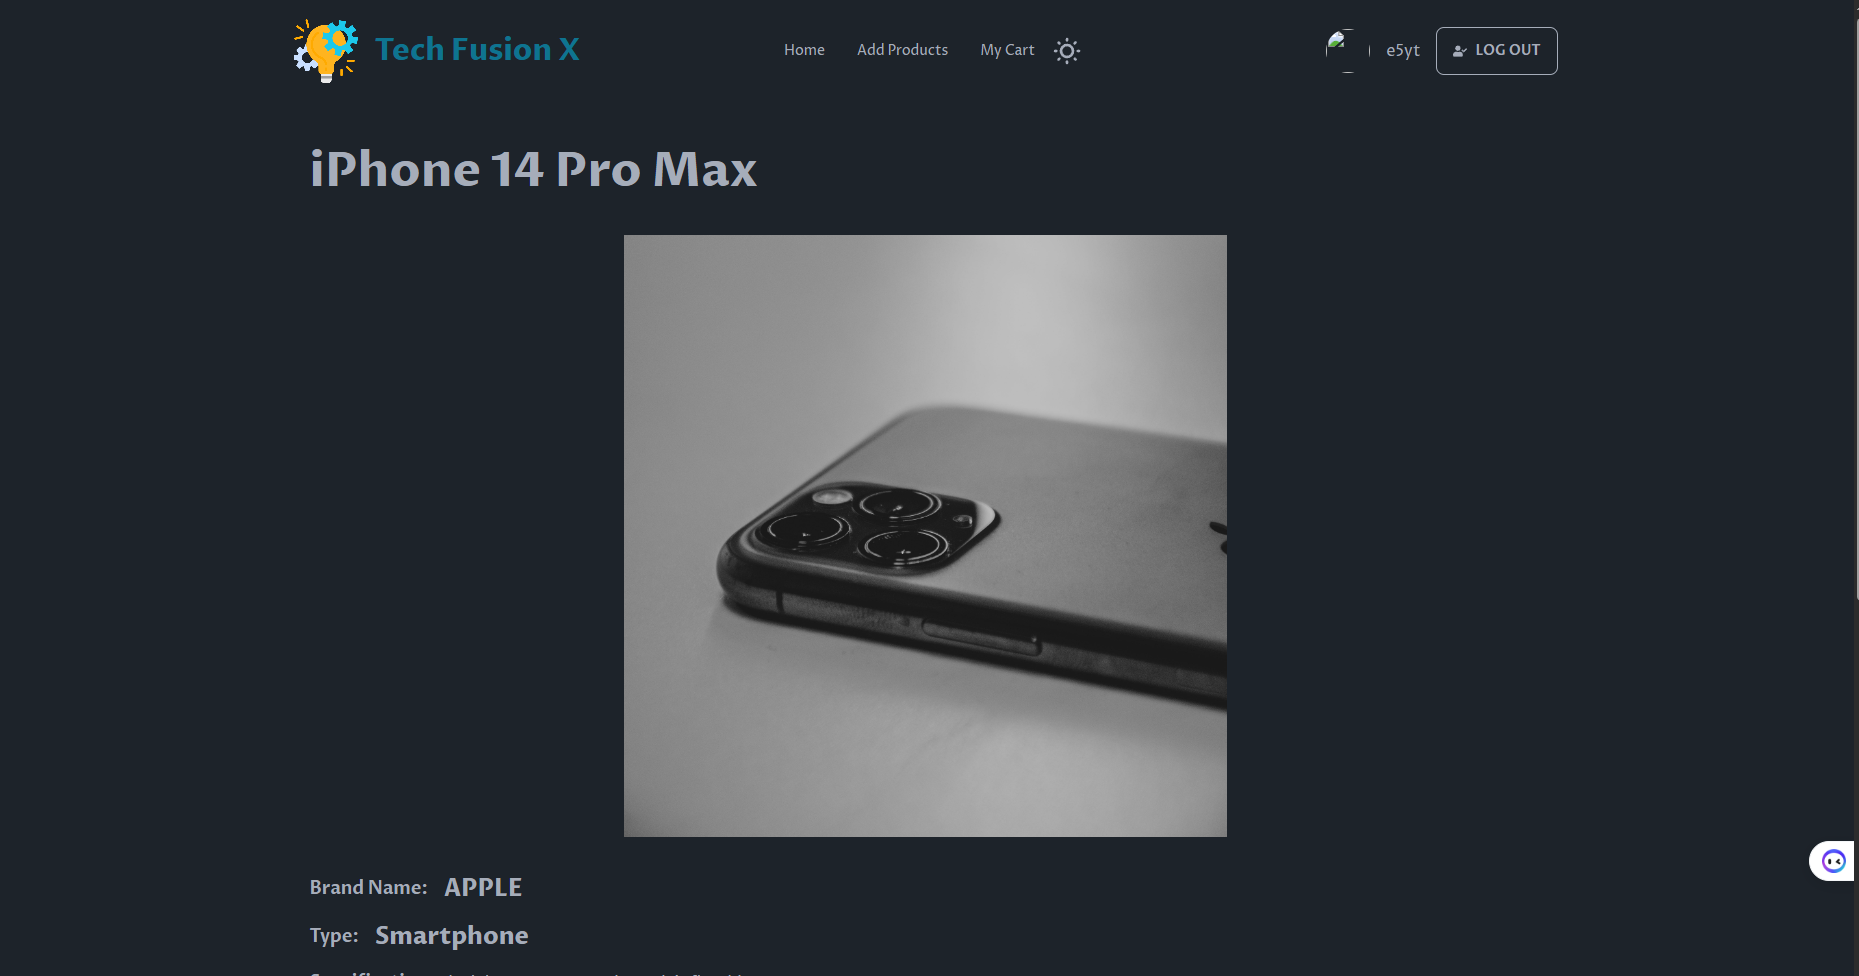The width and height of the screenshot is (1859, 976).
Task: Click the user profile avatar image
Action: pyautogui.click(x=1347, y=51)
